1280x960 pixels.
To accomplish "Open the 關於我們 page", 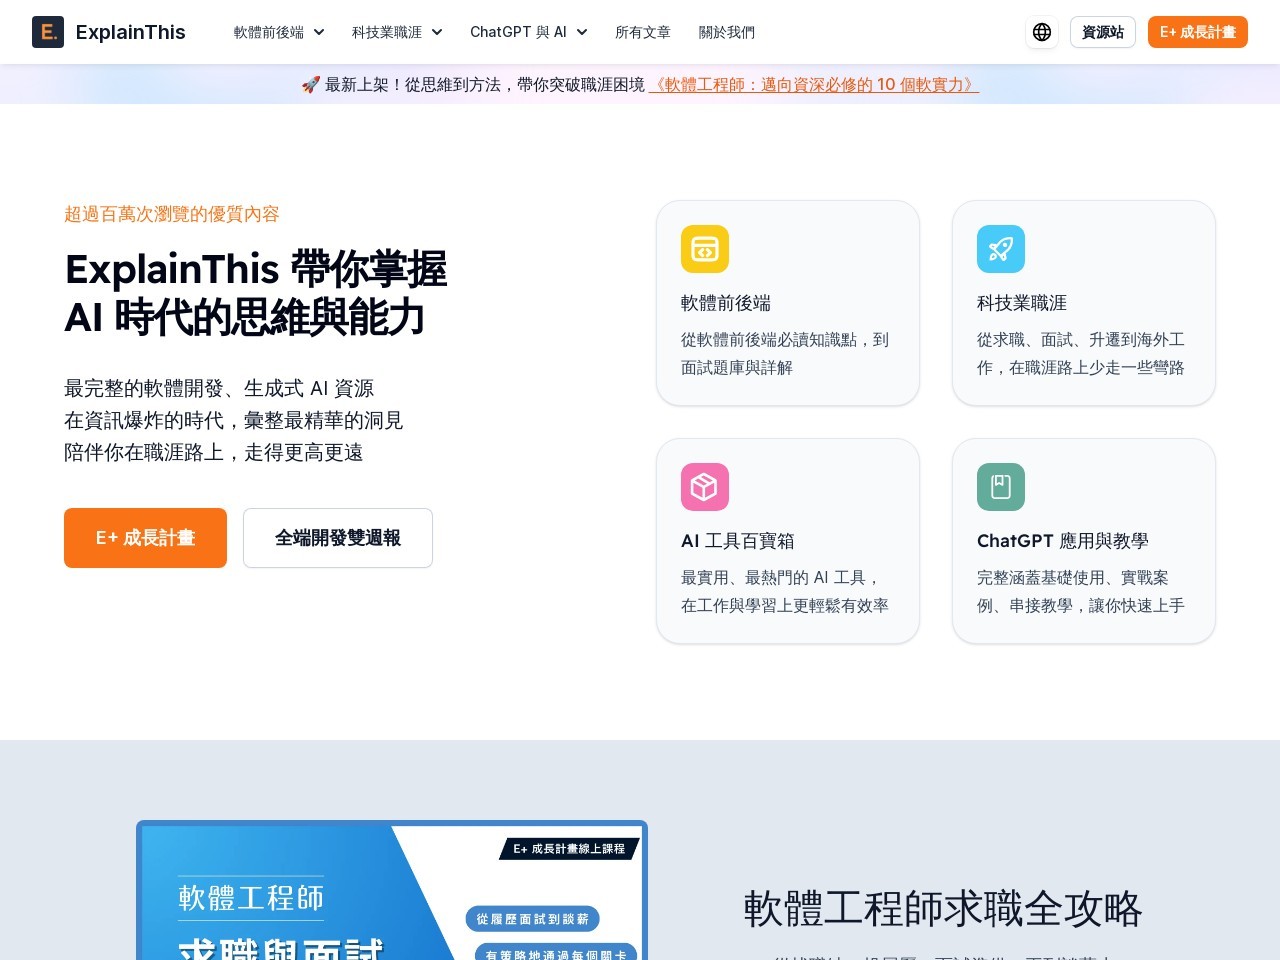I will 726,32.
